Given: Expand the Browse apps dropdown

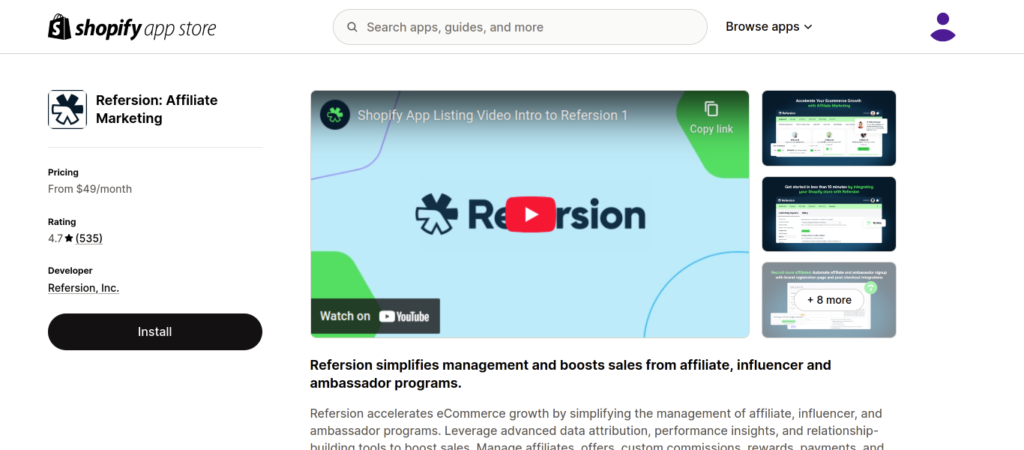Looking at the screenshot, I should [769, 27].
